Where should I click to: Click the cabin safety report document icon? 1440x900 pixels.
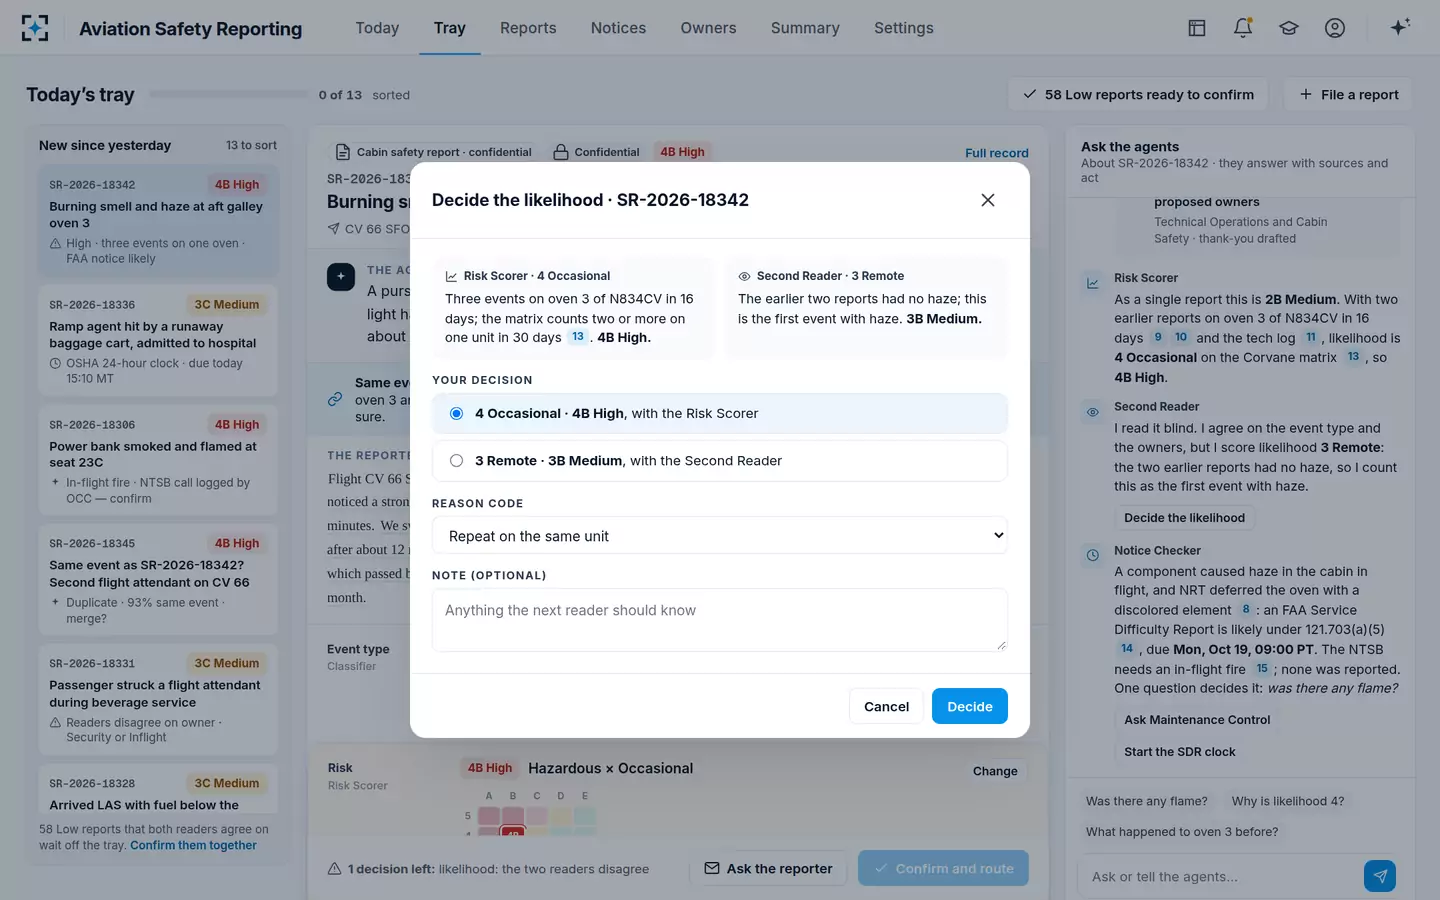point(342,152)
